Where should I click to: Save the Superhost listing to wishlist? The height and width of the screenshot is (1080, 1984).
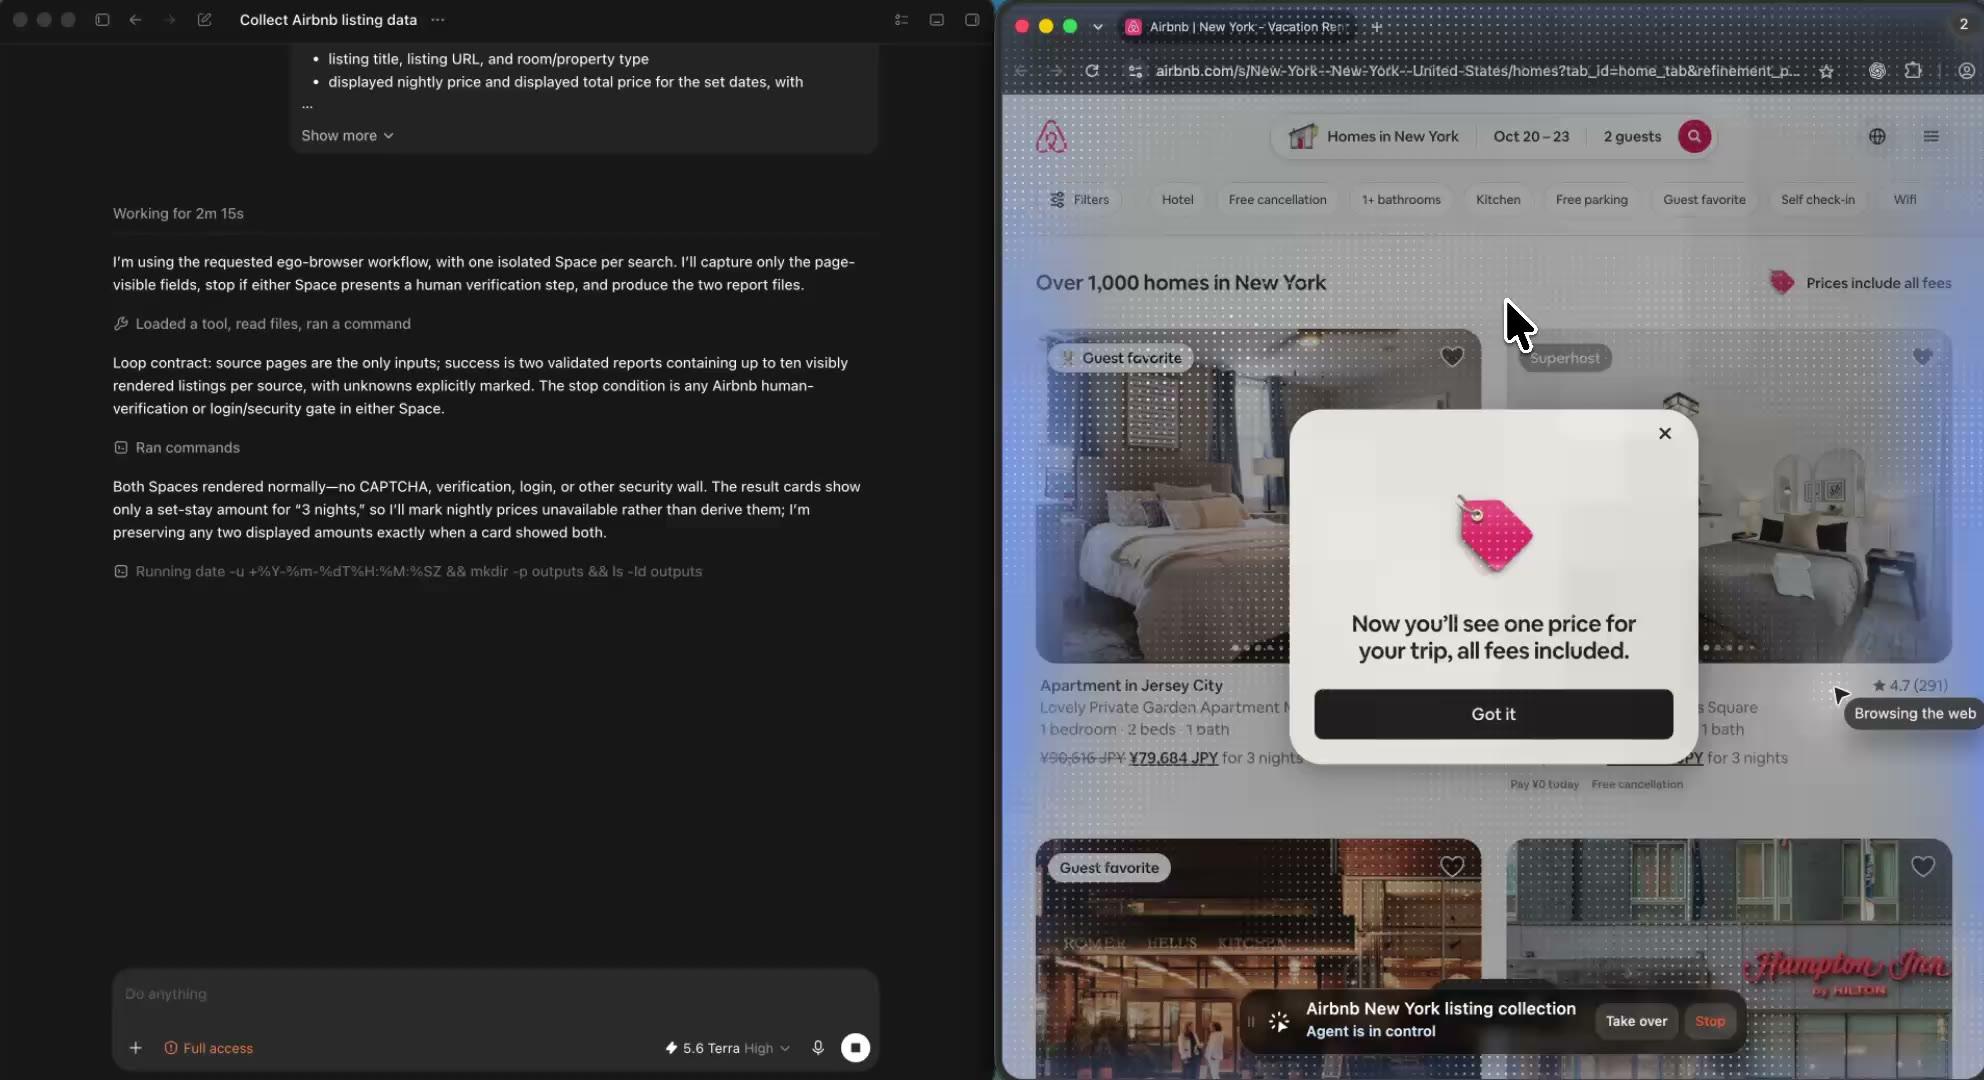coord(1922,357)
